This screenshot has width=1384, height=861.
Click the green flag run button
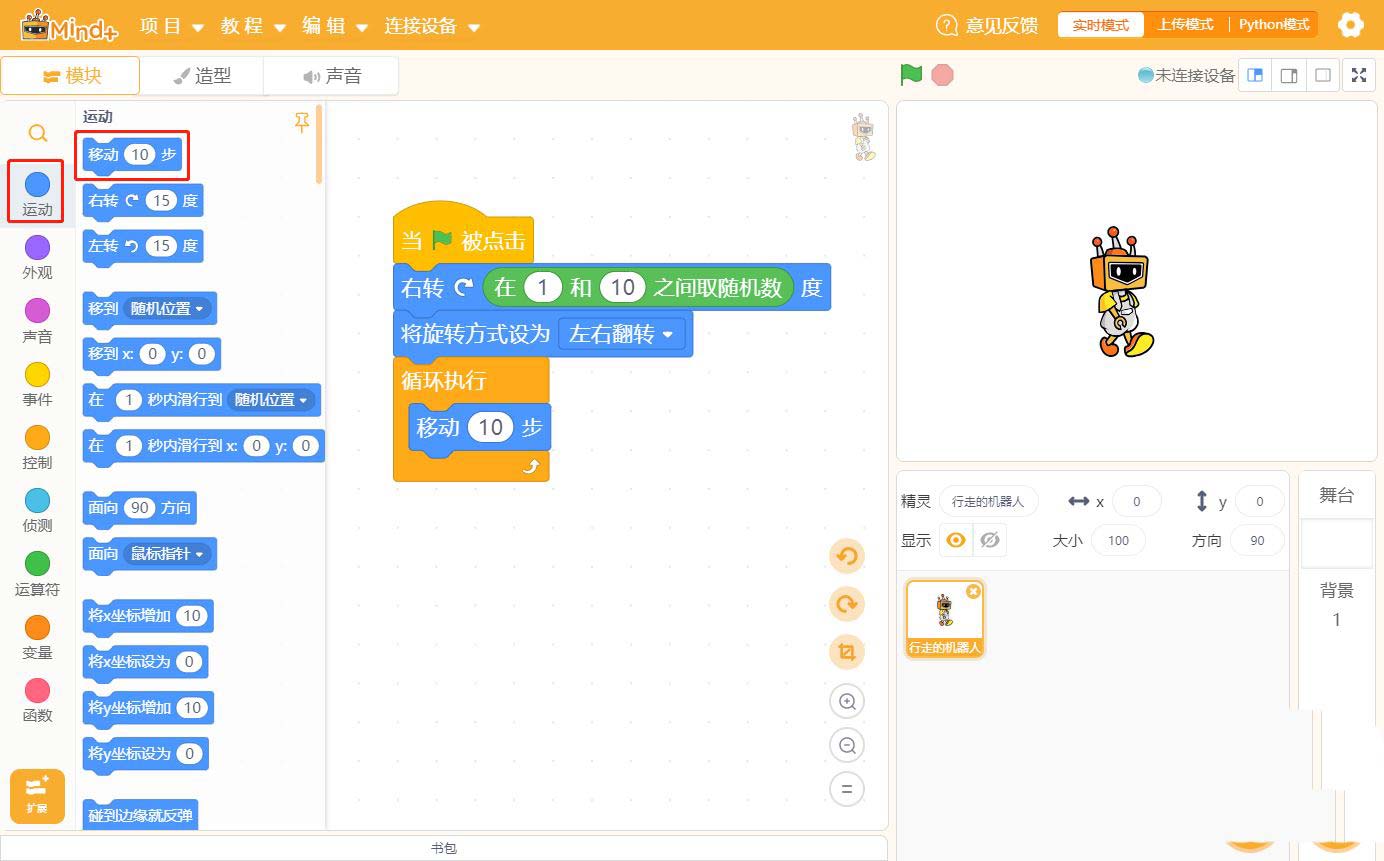tap(910, 75)
